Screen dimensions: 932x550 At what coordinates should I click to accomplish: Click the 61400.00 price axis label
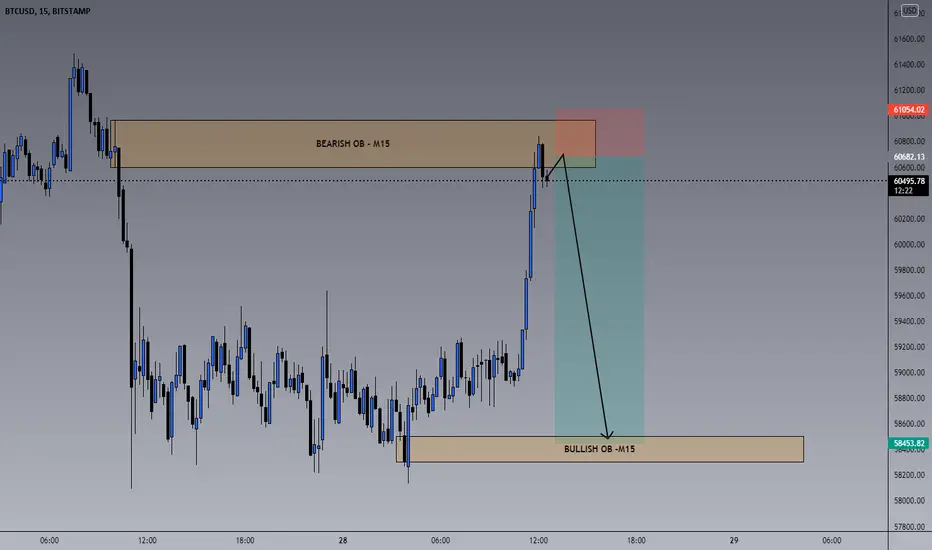pyautogui.click(x=909, y=64)
